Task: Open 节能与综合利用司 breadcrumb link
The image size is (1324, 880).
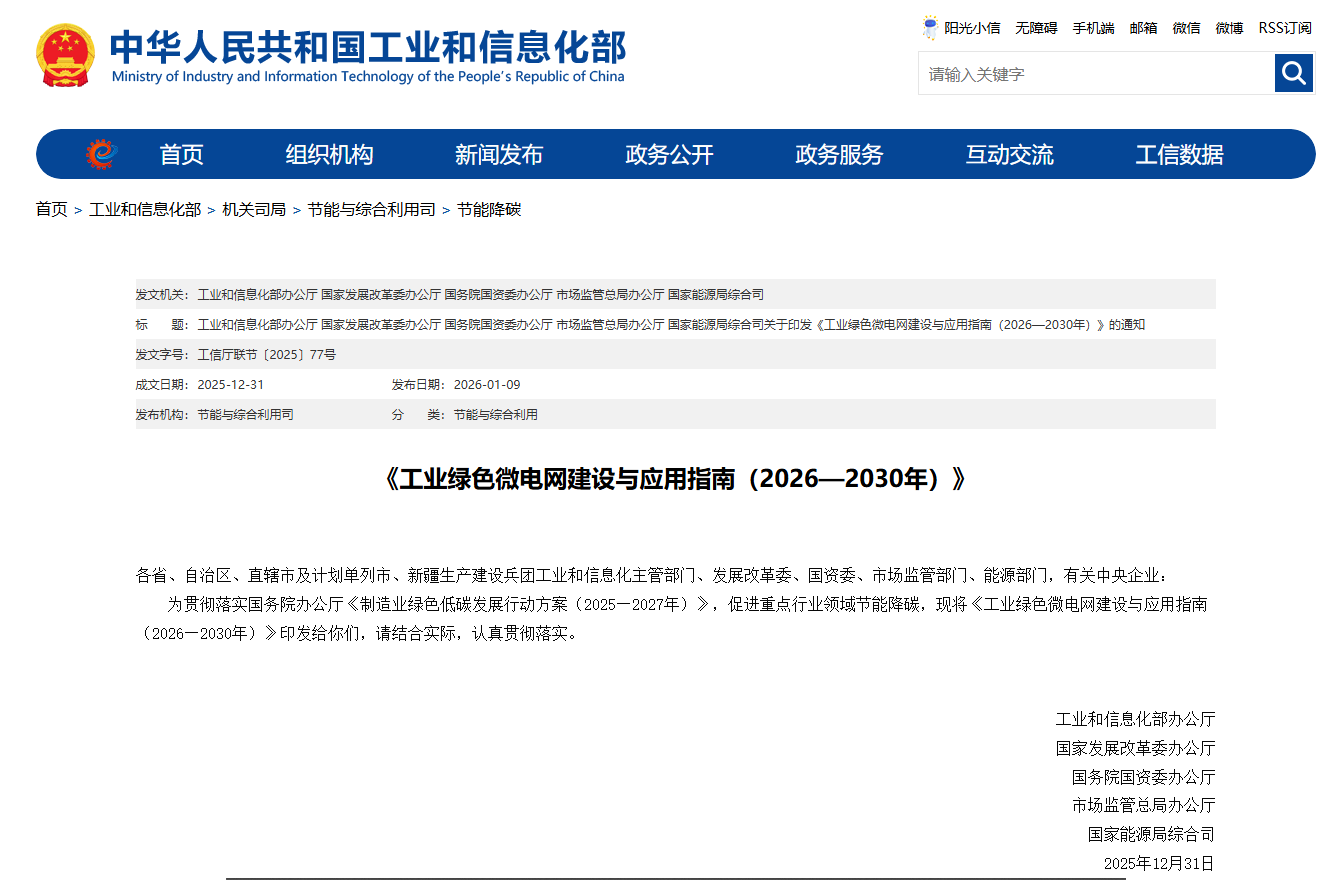Action: 371,209
